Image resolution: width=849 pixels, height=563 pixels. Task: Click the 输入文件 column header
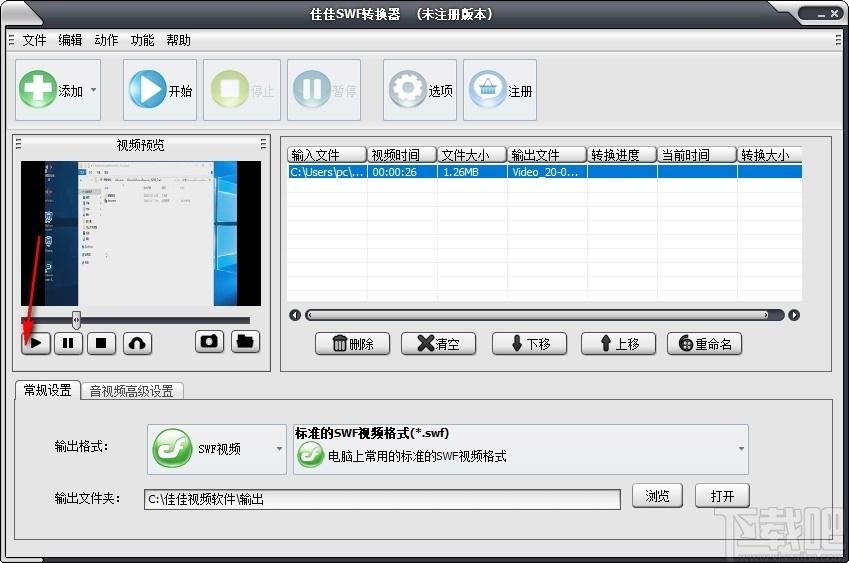[x=327, y=155]
